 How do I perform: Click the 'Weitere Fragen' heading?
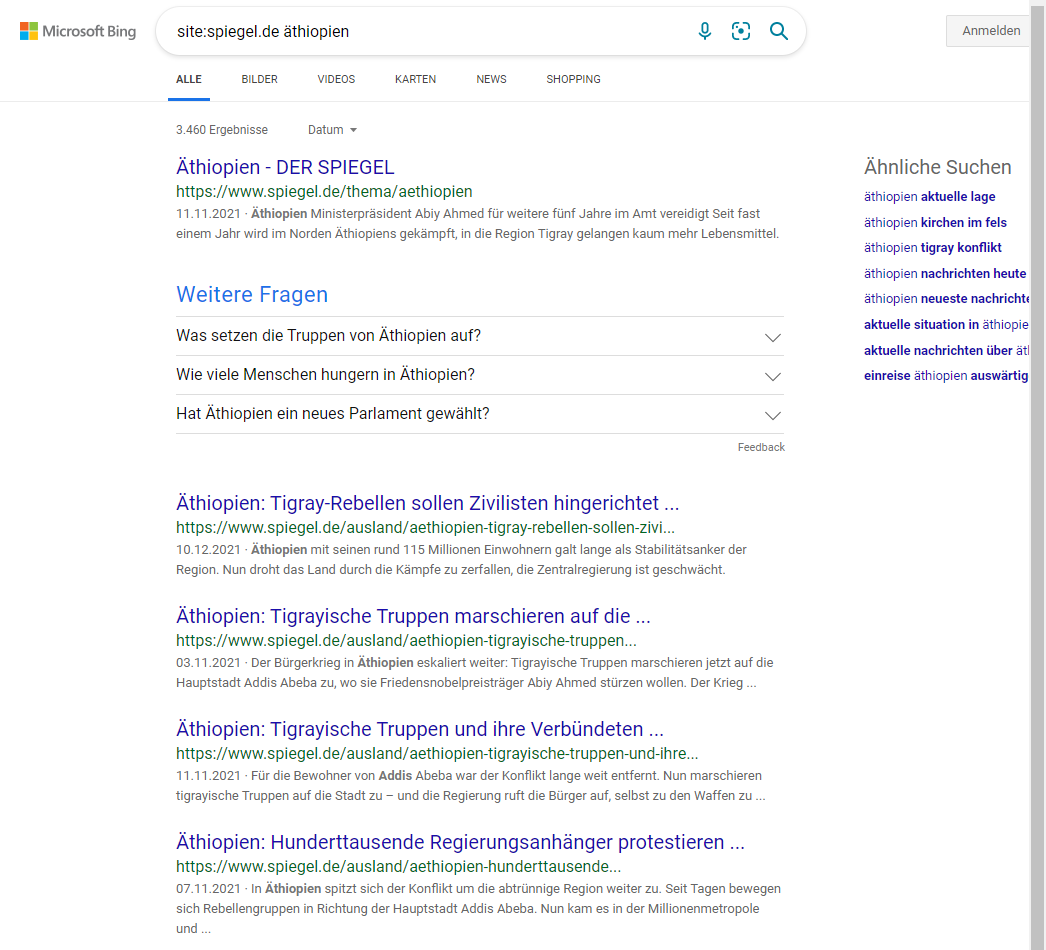tap(252, 295)
